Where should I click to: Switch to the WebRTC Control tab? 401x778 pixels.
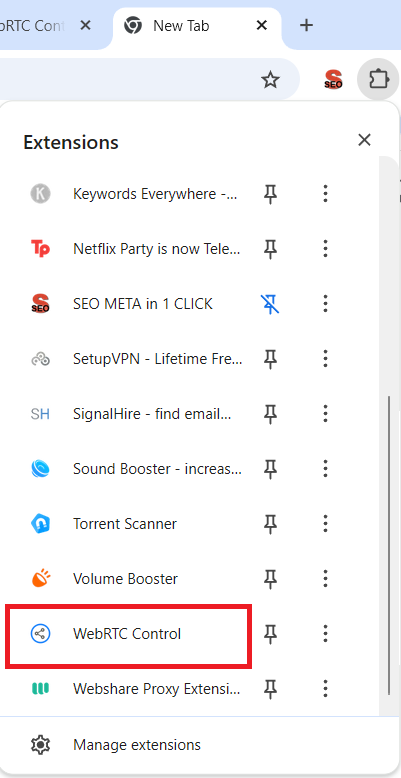coord(52,26)
